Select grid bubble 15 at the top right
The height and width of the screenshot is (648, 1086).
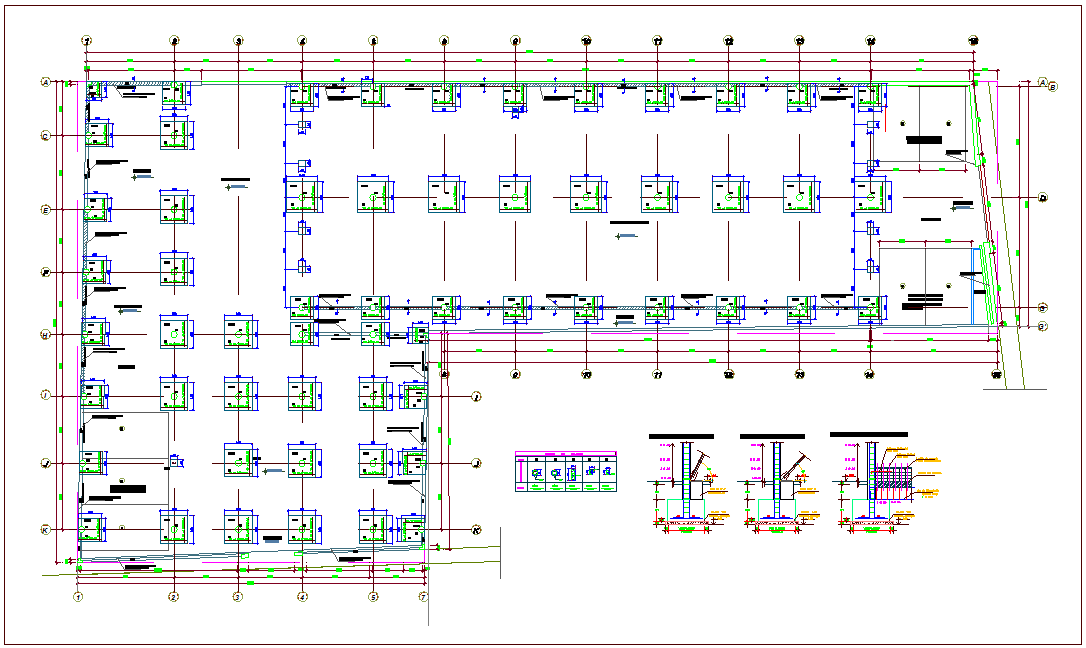(x=972, y=41)
